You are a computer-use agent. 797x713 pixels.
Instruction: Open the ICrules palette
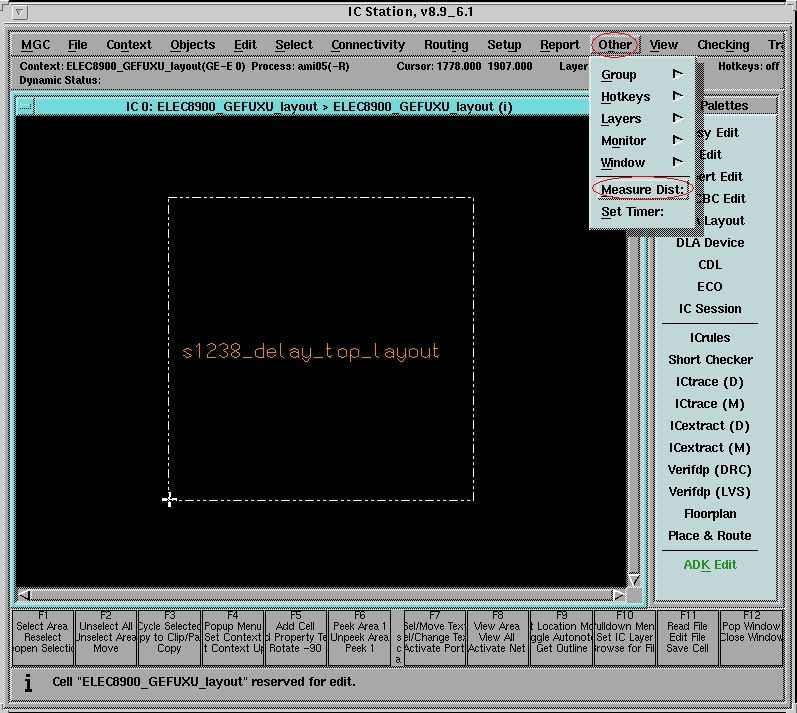tap(710, 338)
